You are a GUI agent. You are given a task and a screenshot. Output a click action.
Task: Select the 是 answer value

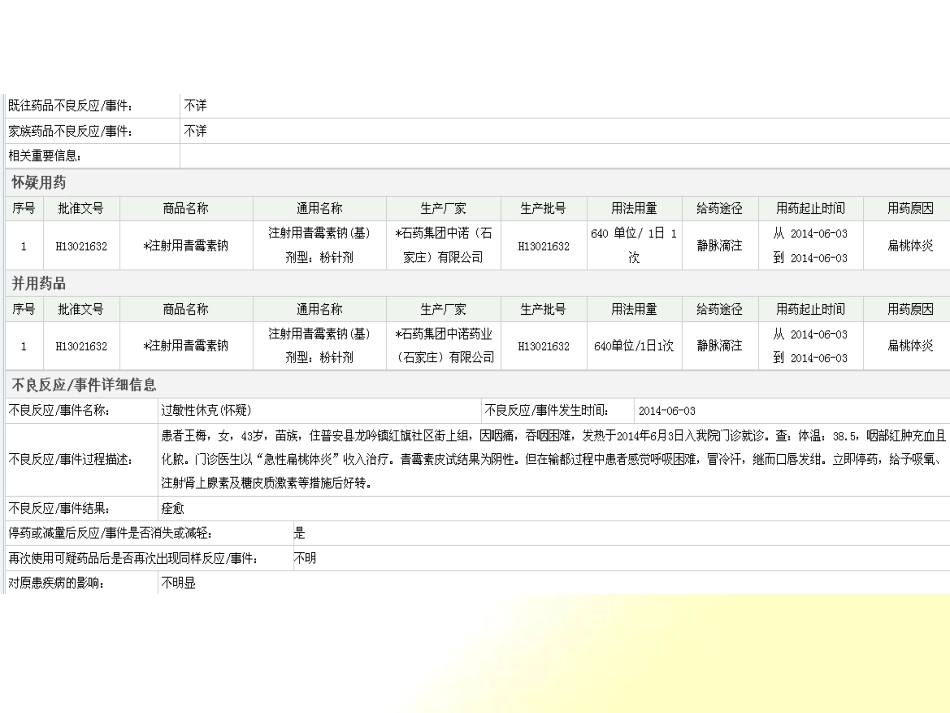(x=300, y=534)
